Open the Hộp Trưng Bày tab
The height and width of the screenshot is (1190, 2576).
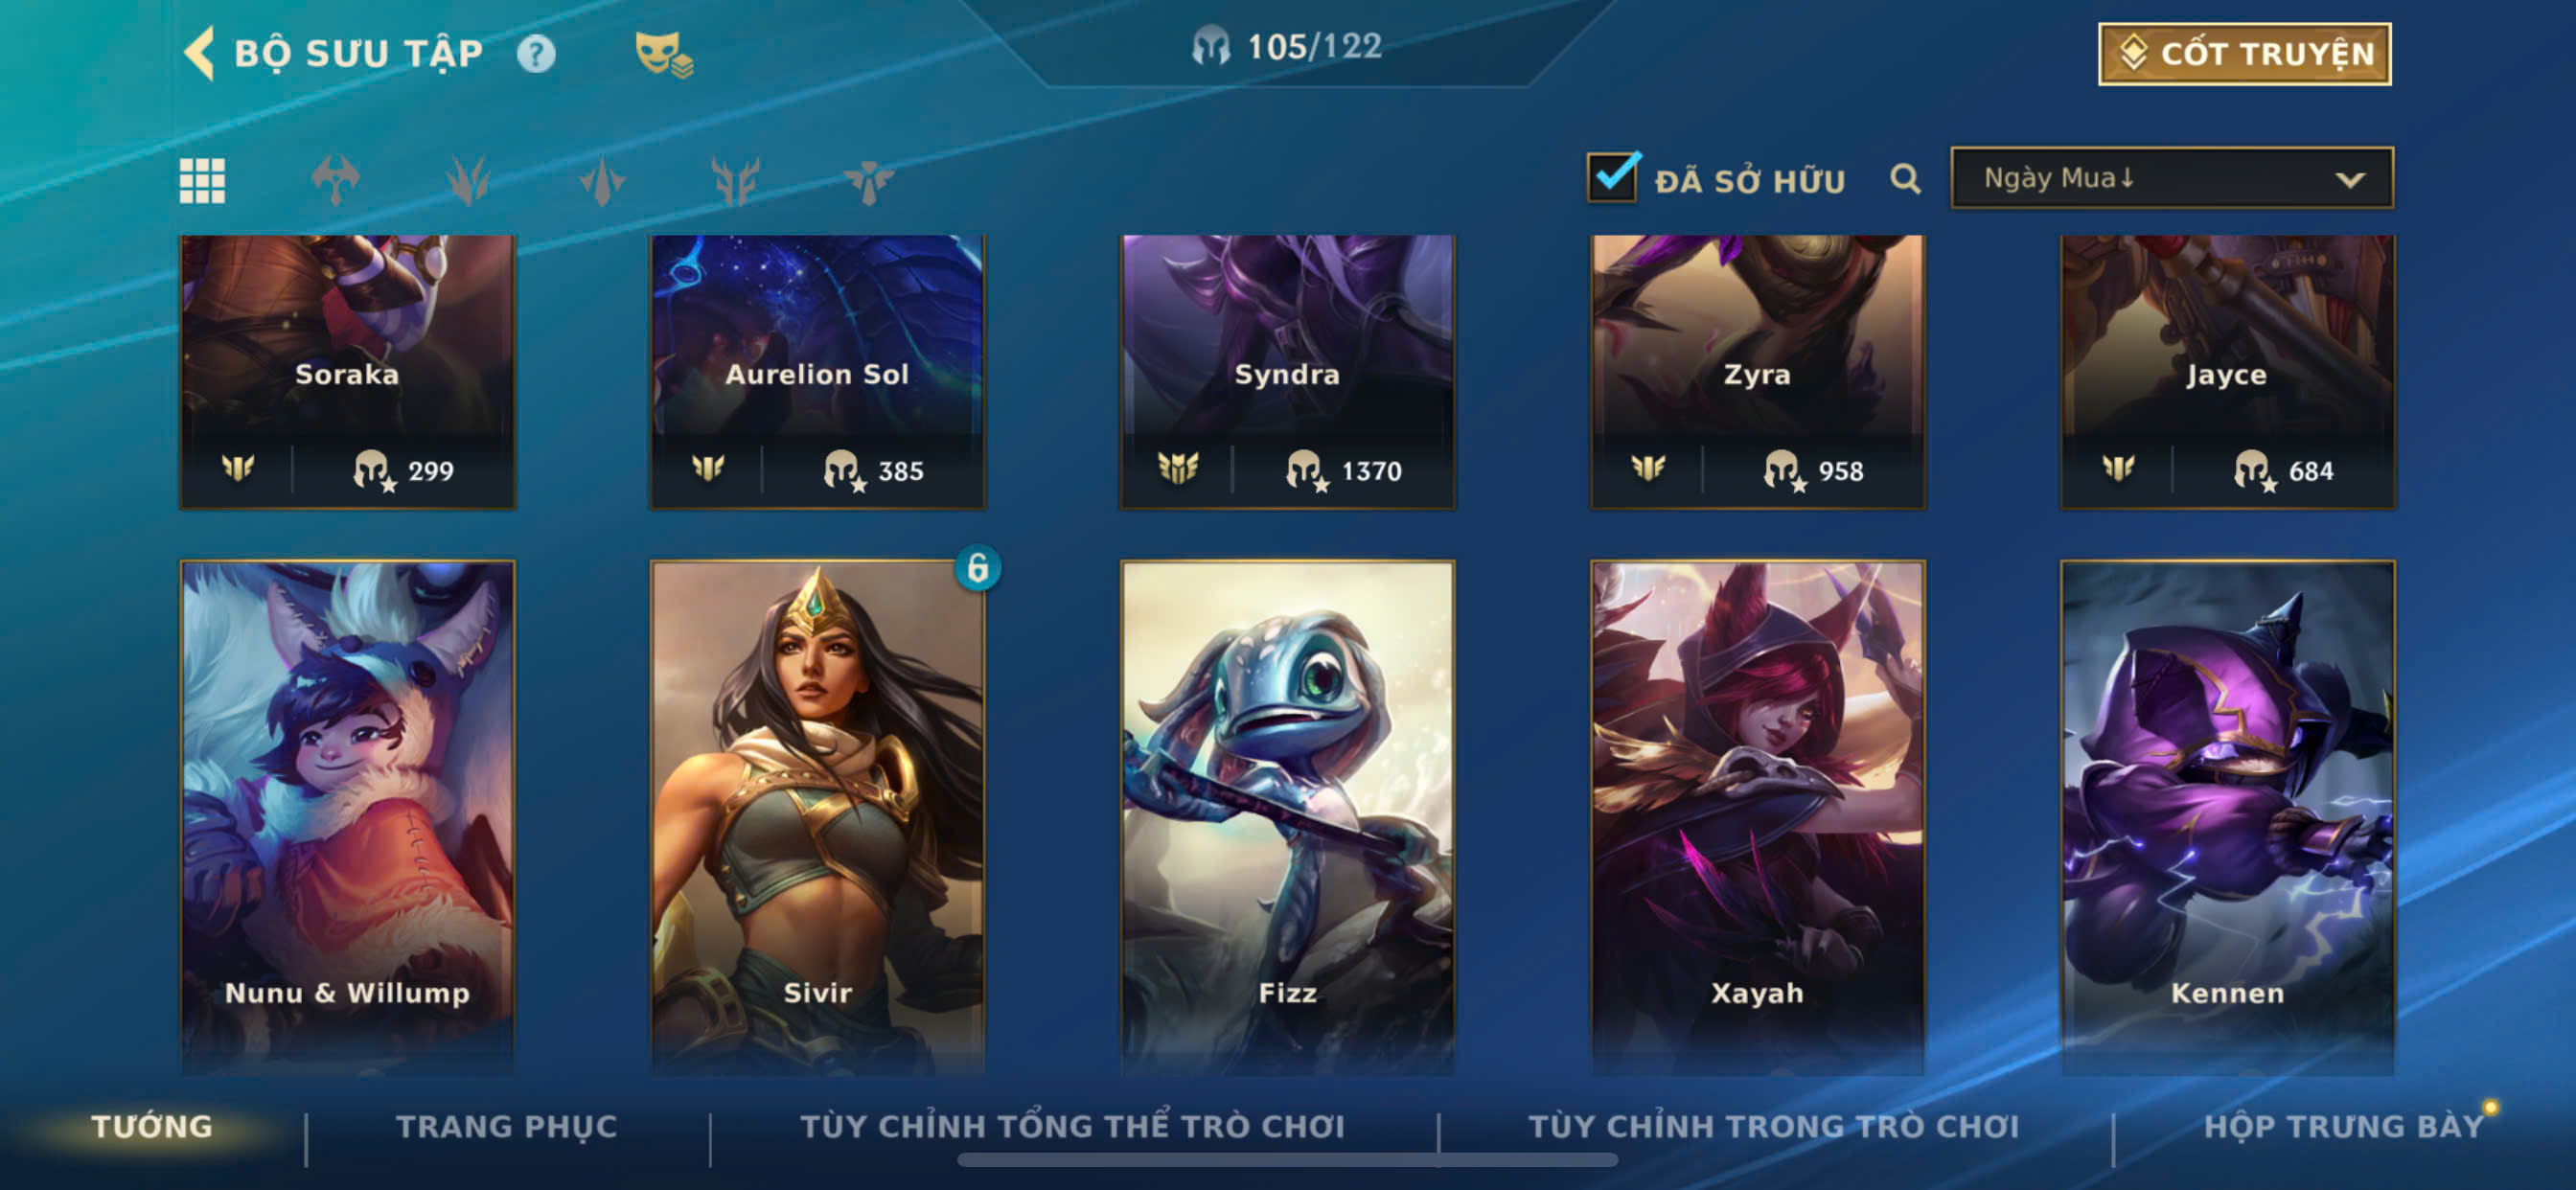(x=2343, y=1126)
